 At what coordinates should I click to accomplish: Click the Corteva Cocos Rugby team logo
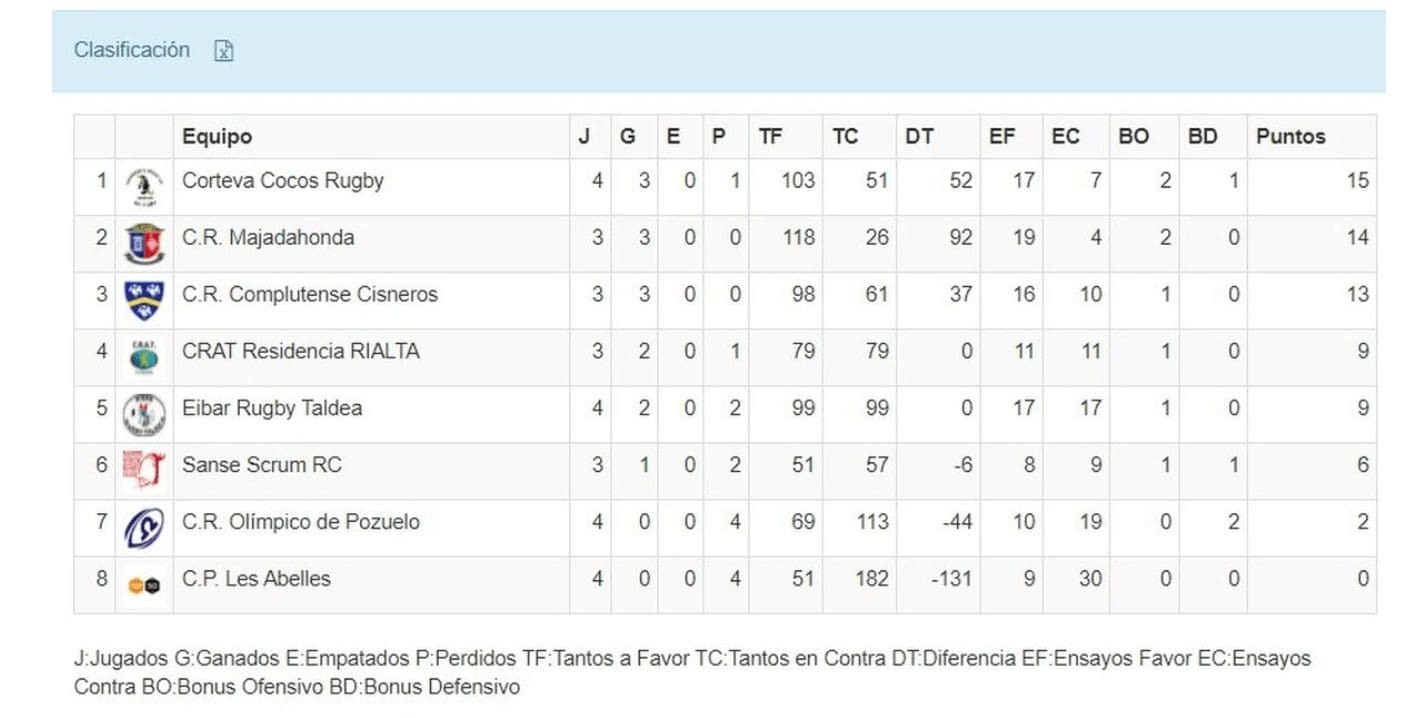pyautogui.click(x=144, y=187)
